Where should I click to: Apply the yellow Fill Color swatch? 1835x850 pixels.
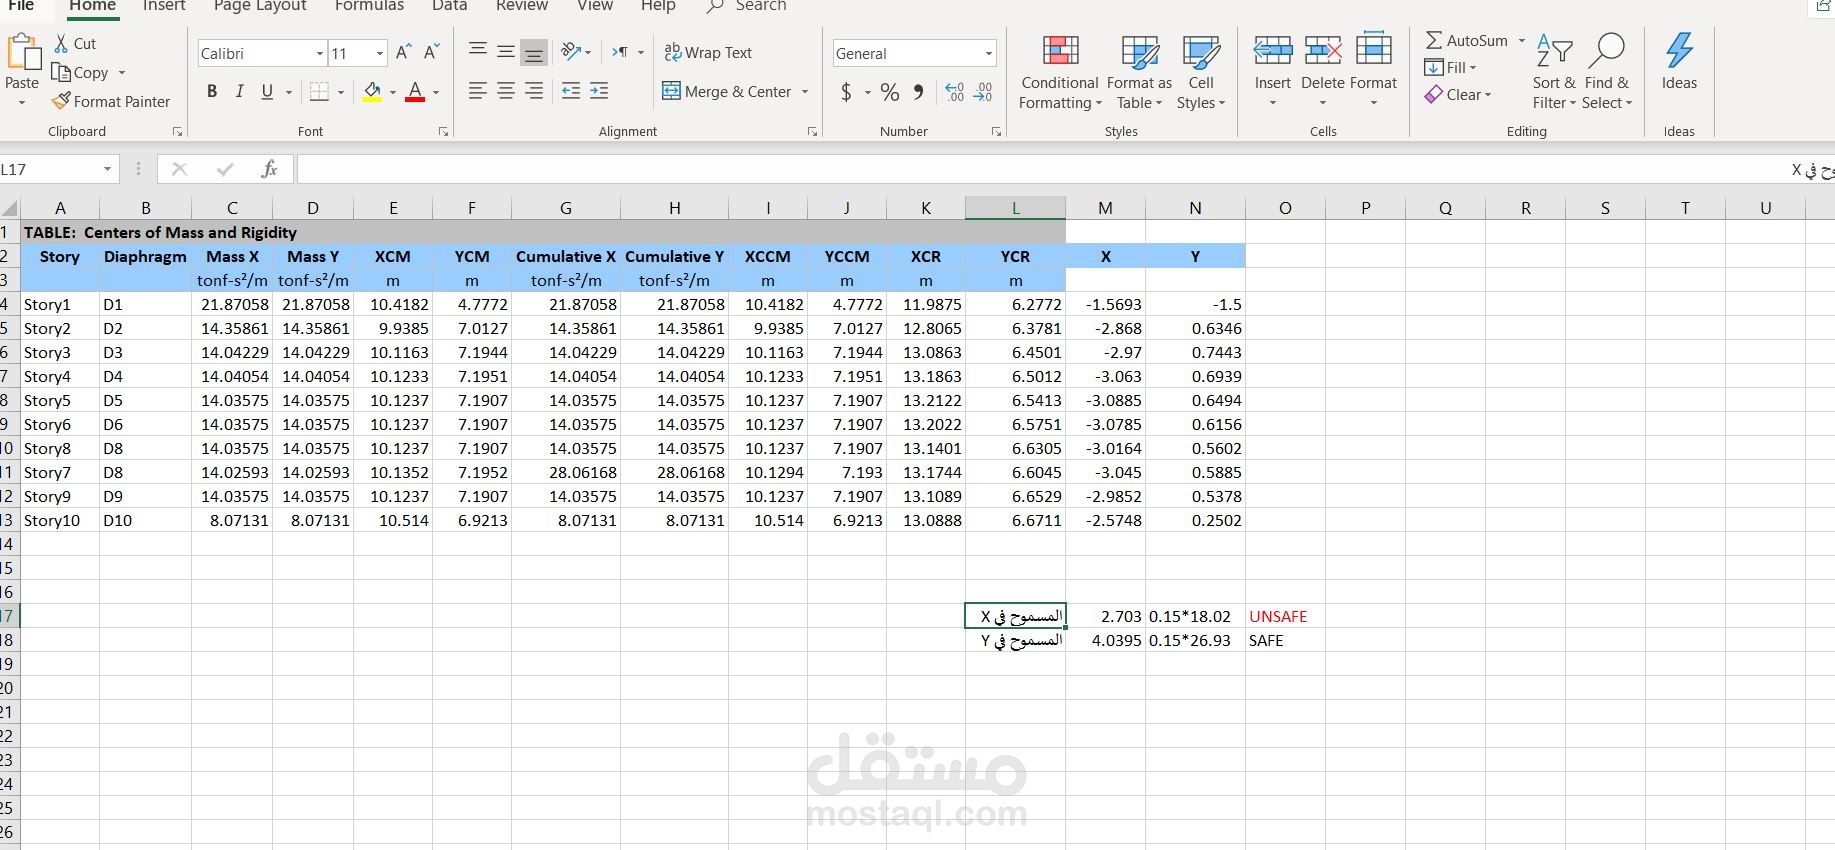(372, 92)
